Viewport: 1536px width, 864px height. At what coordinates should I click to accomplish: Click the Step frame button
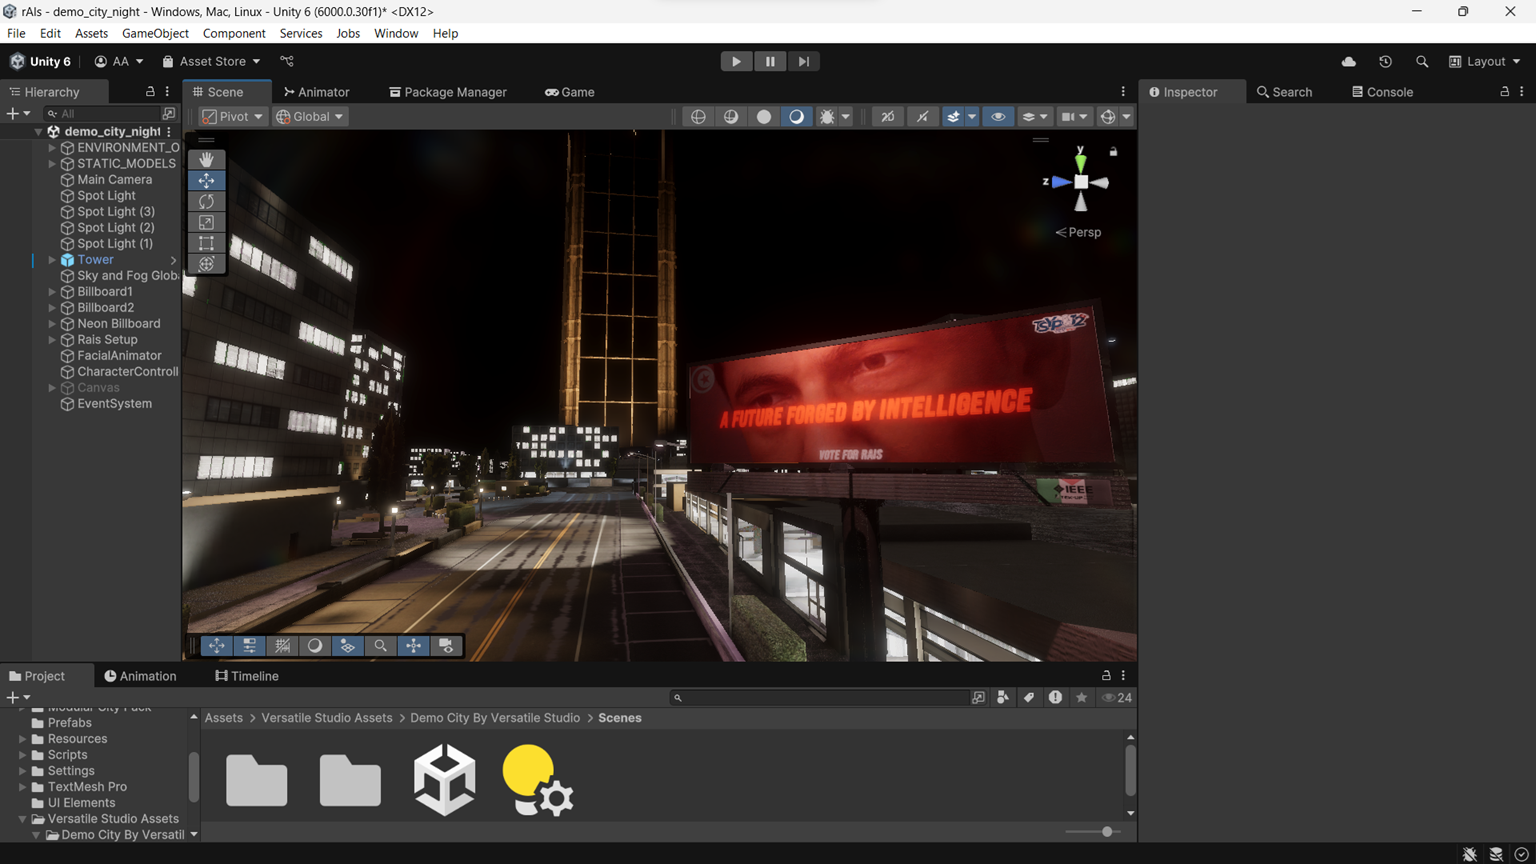804,62
